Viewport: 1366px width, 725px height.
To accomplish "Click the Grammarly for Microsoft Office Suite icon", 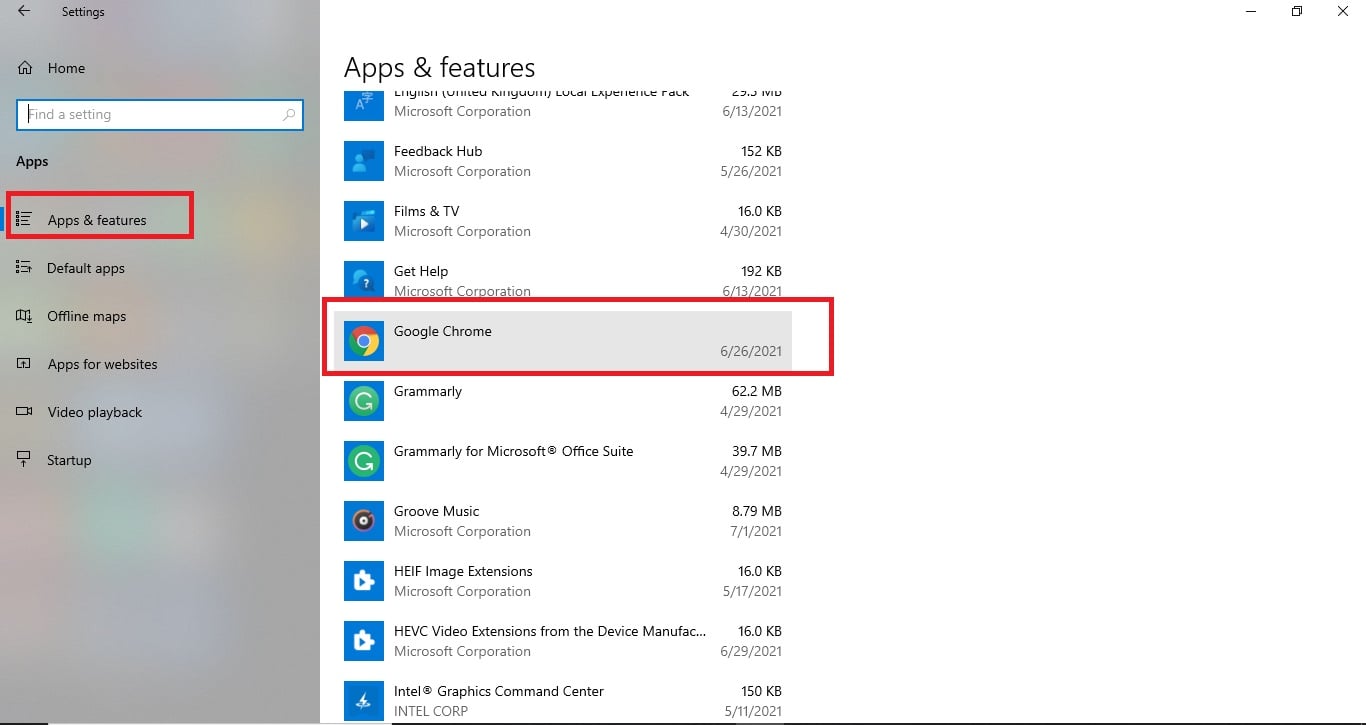I will [x=364, y=461].
